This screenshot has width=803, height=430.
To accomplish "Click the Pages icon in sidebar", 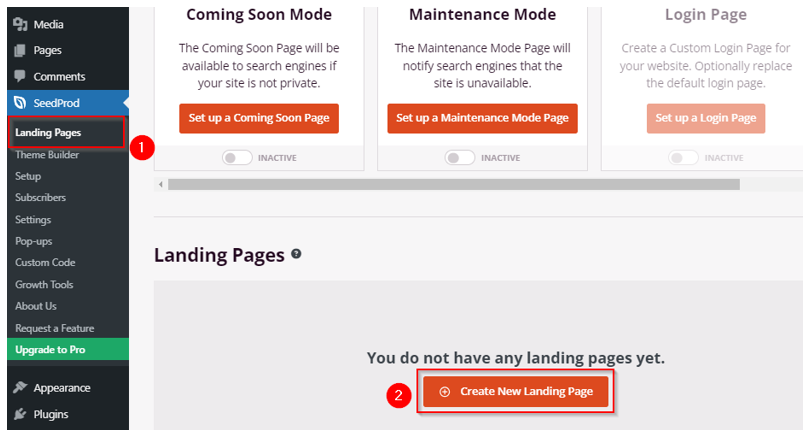I will coord(20,50).
